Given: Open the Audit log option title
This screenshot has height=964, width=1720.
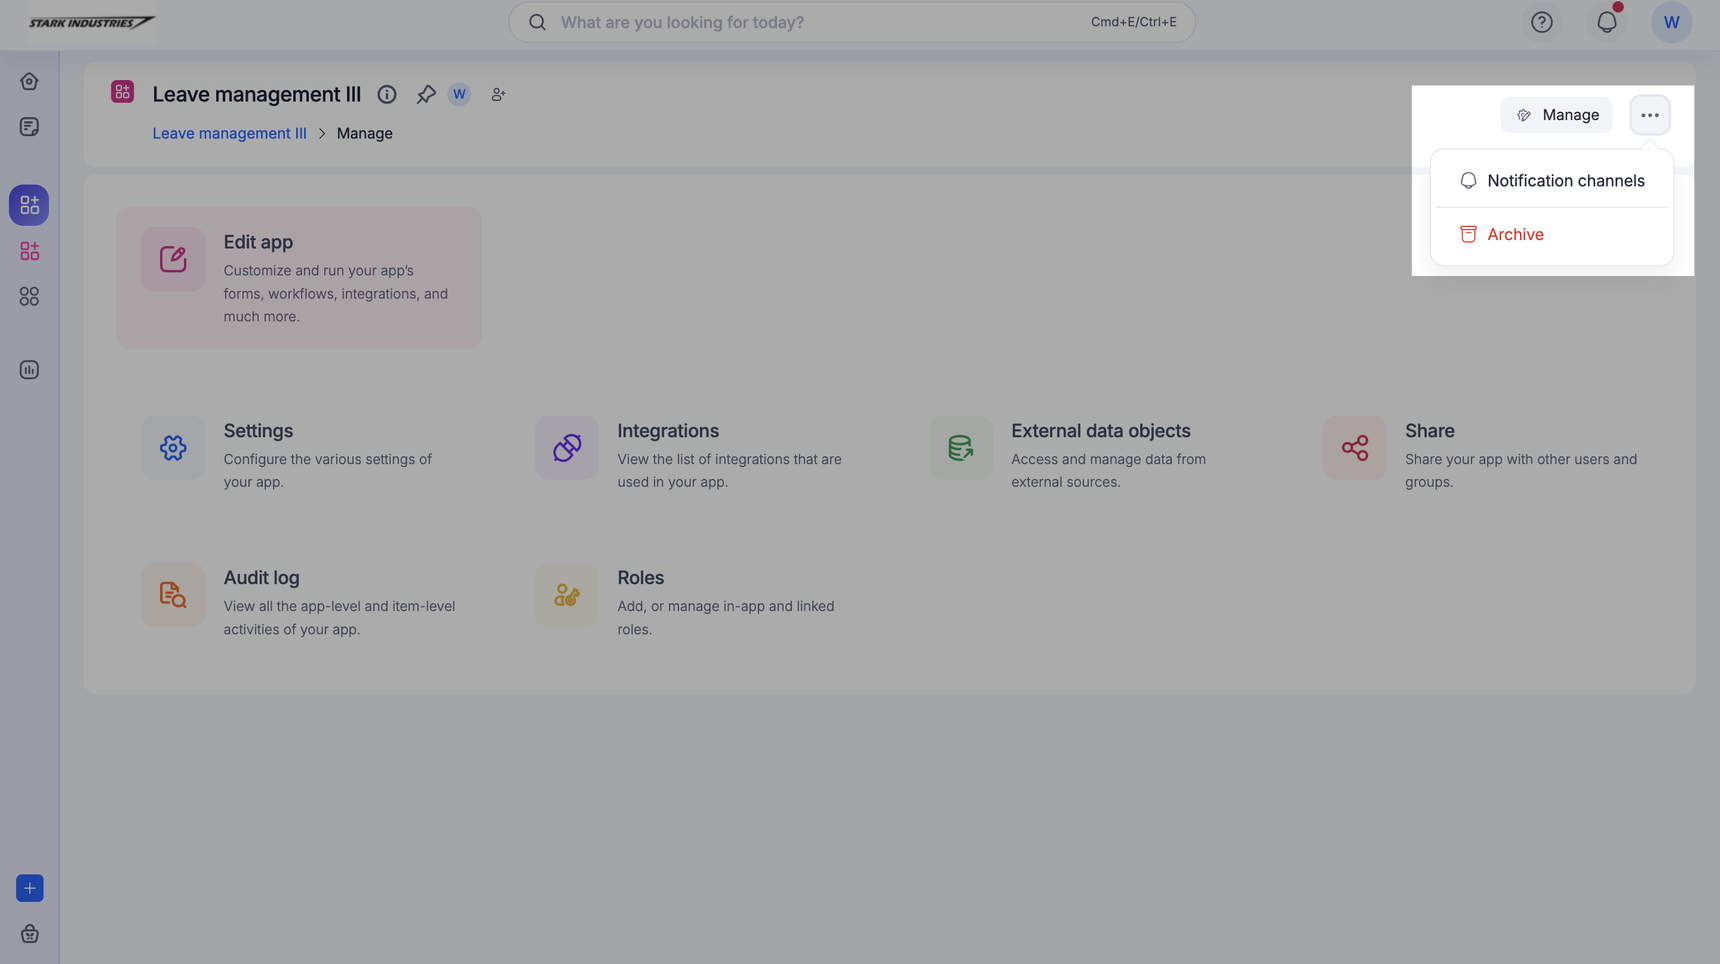Looking at the screenshot, I should tap(261, 578).
